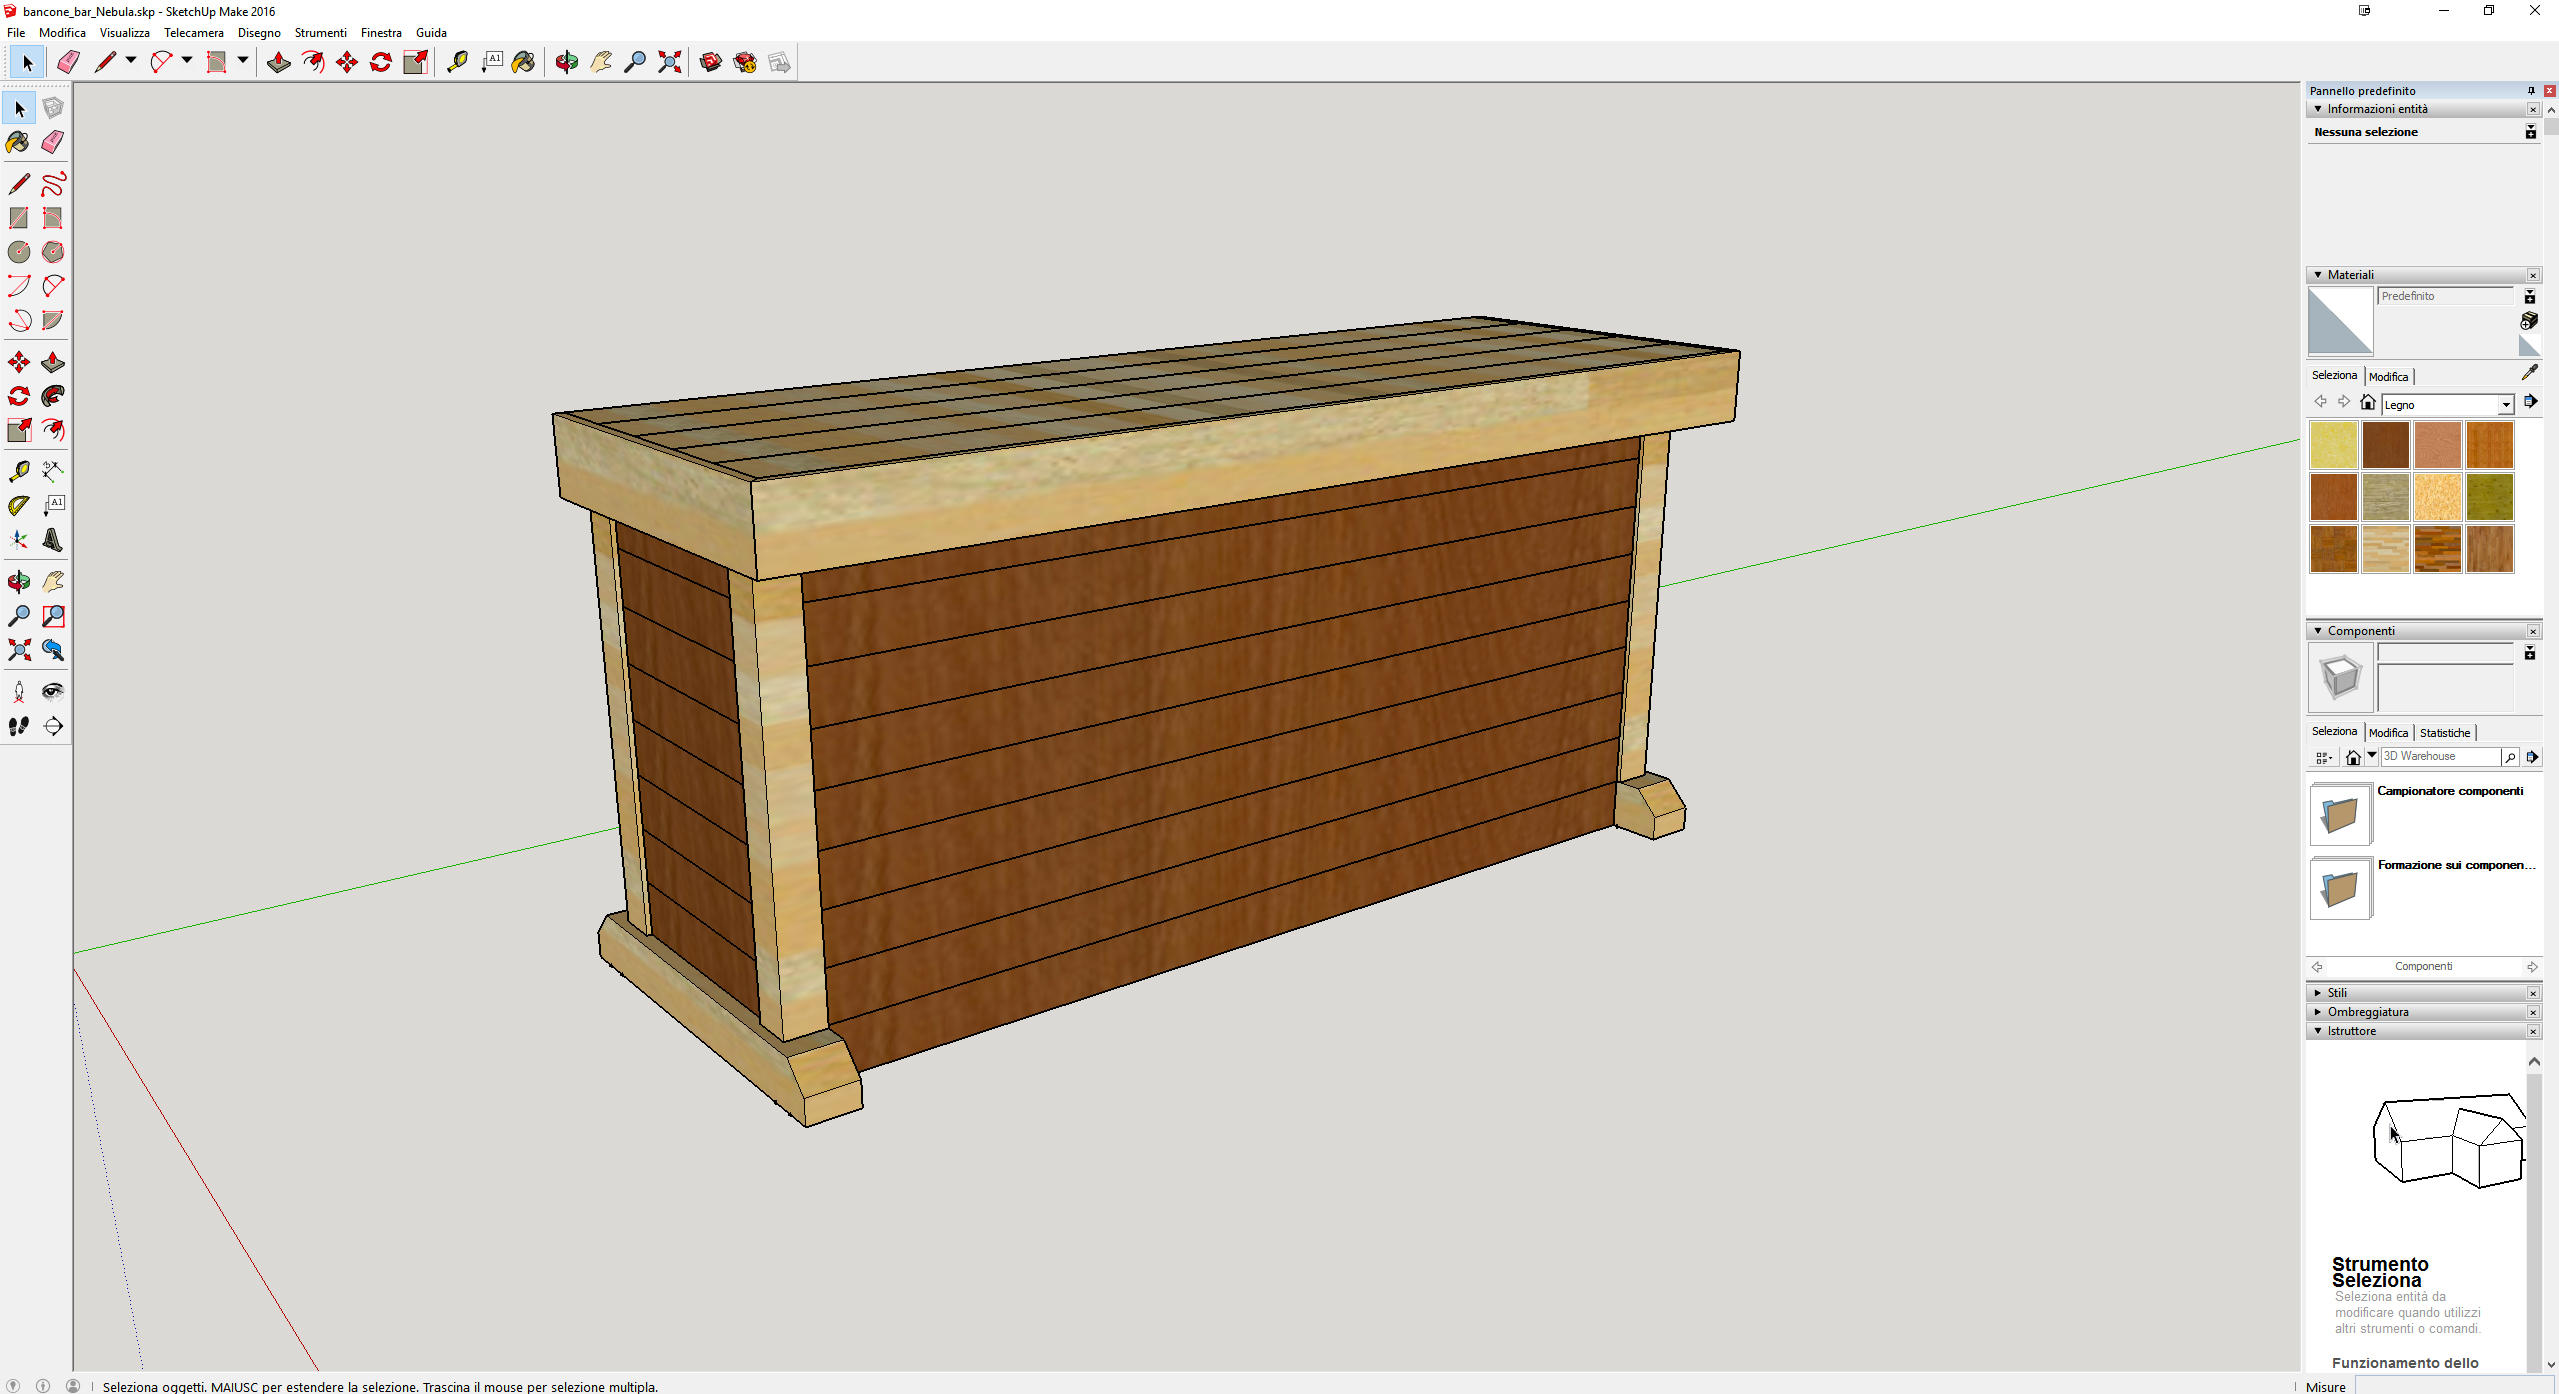Click the materials home library button

point(2367,402)
